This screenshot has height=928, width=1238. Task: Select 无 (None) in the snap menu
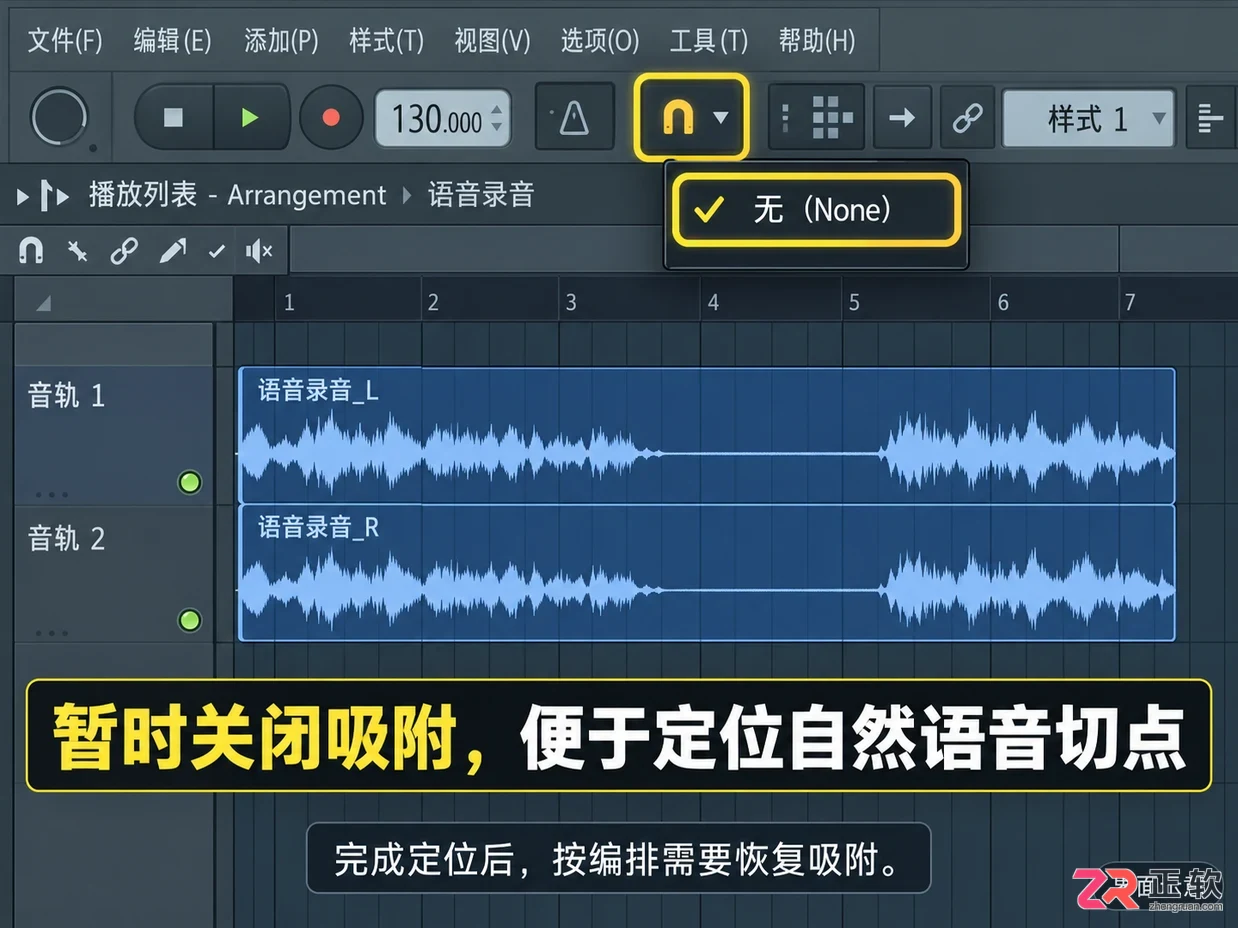816,210
